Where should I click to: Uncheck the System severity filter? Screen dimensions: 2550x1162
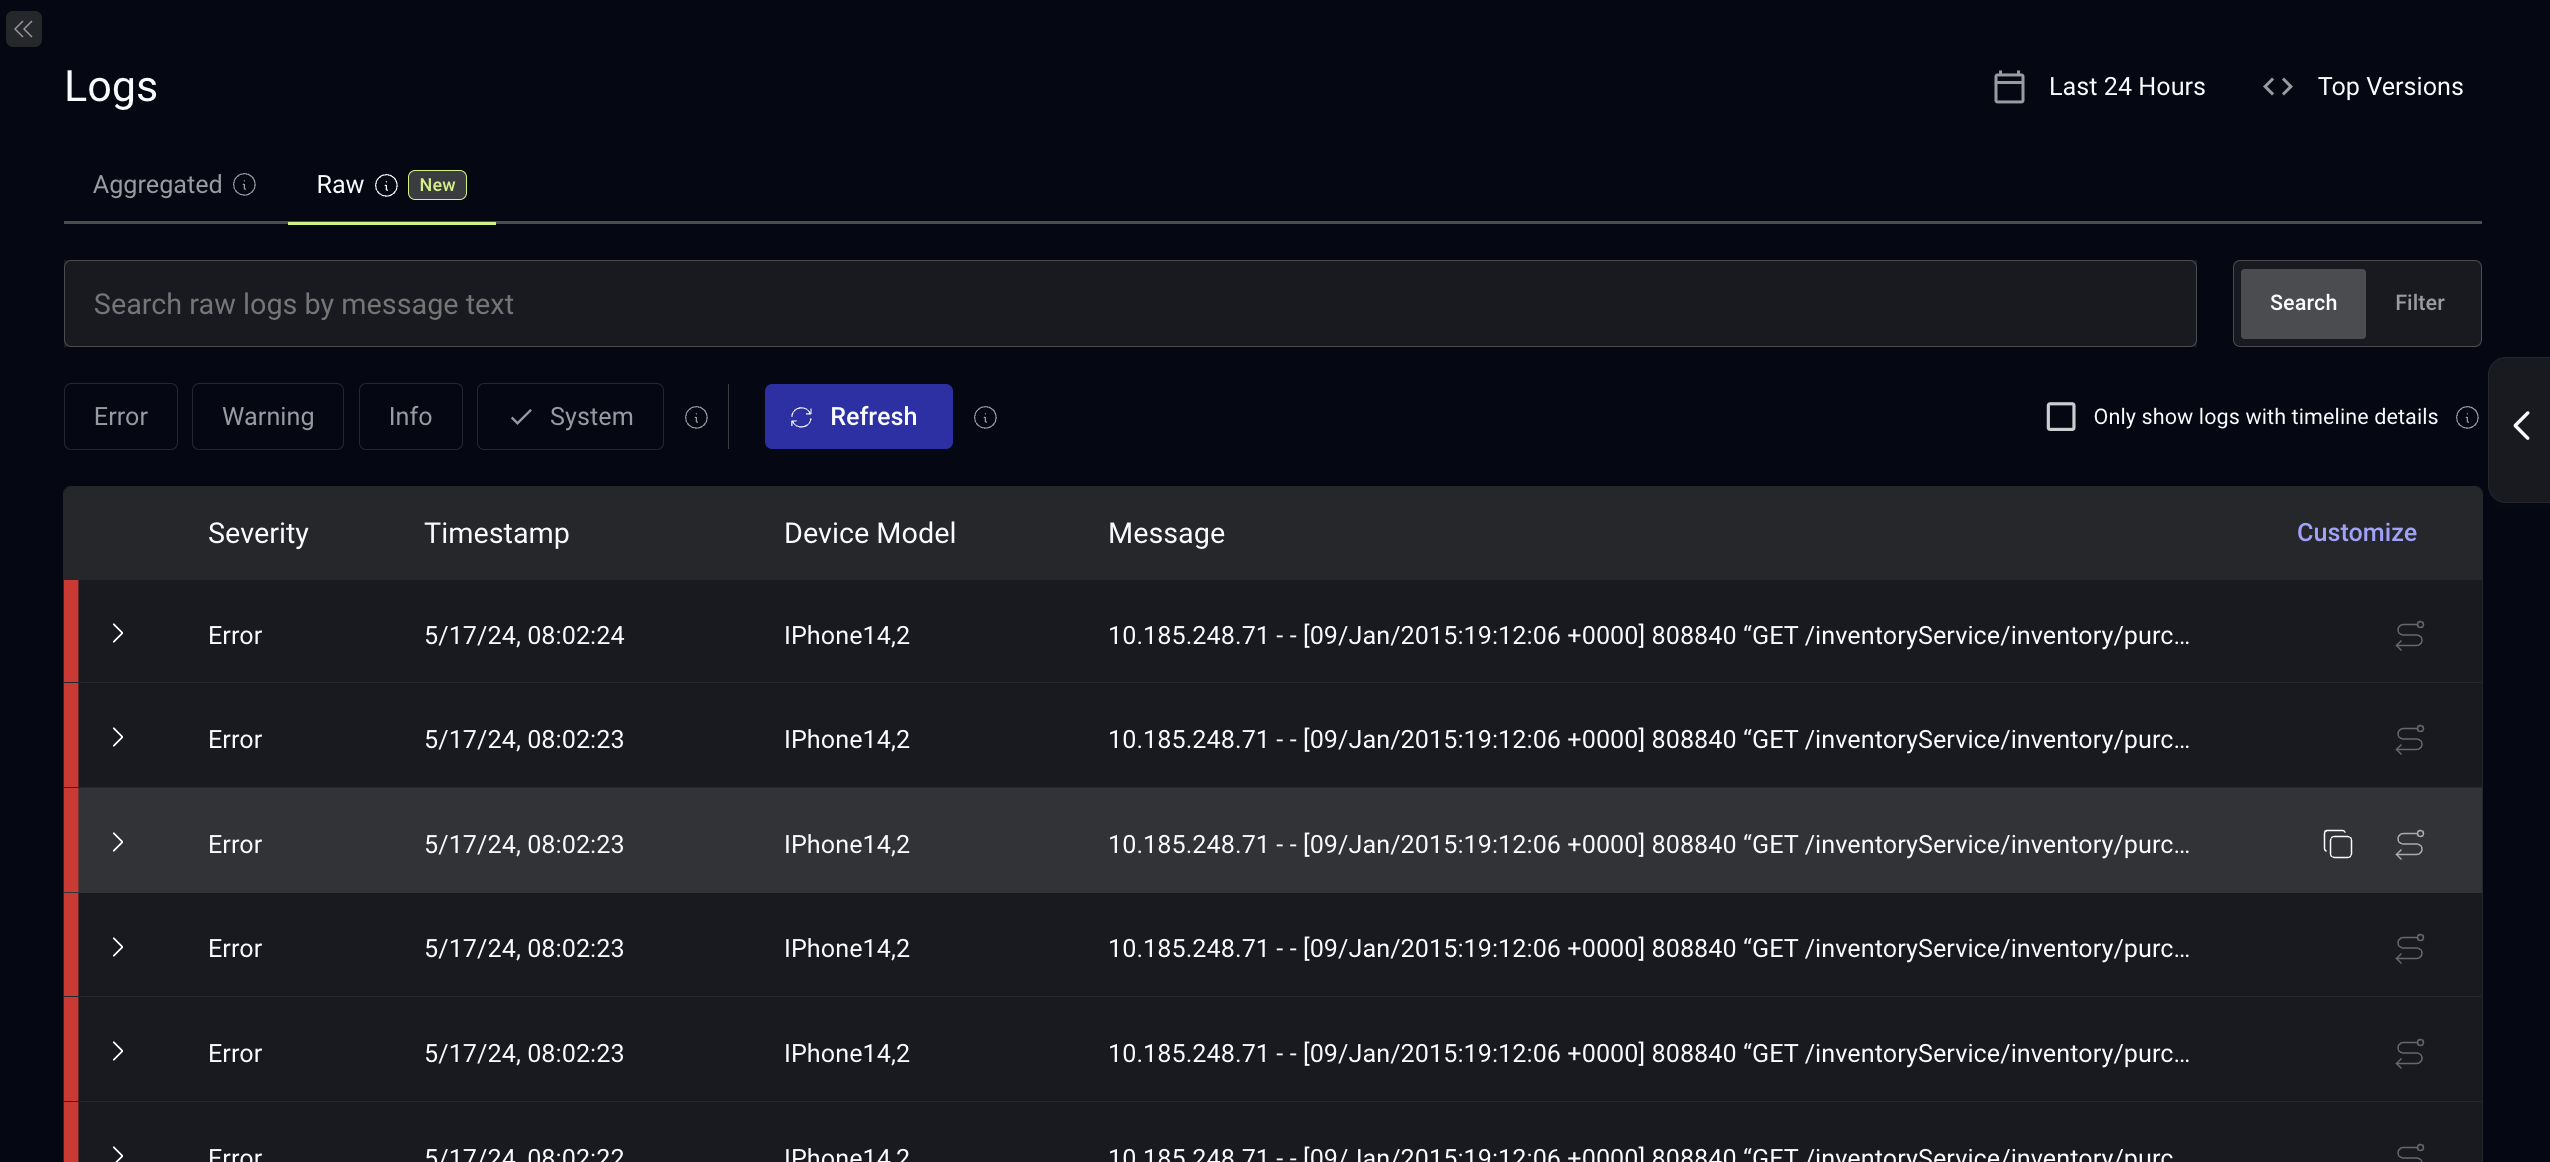[x=570, y=417]
